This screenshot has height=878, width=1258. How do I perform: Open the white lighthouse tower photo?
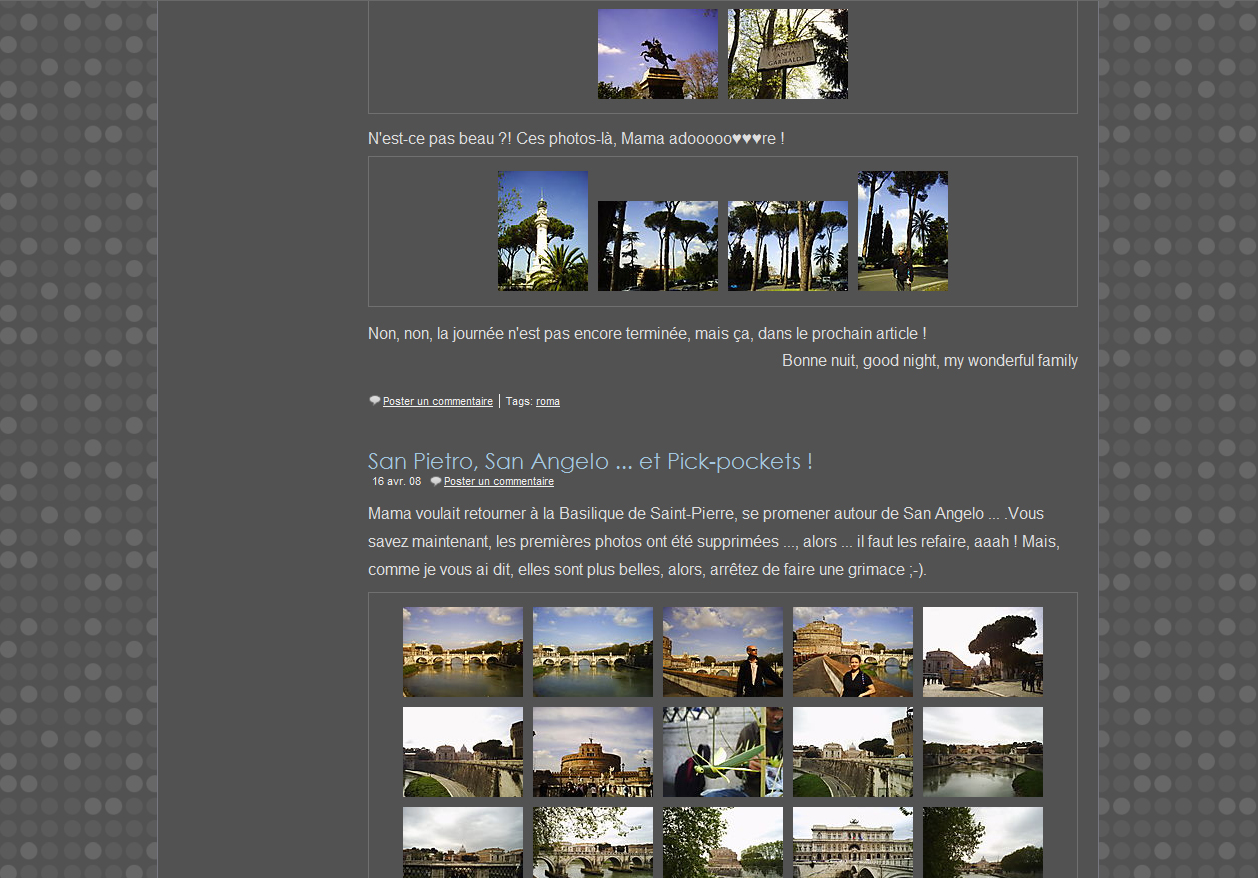(542, 231)
